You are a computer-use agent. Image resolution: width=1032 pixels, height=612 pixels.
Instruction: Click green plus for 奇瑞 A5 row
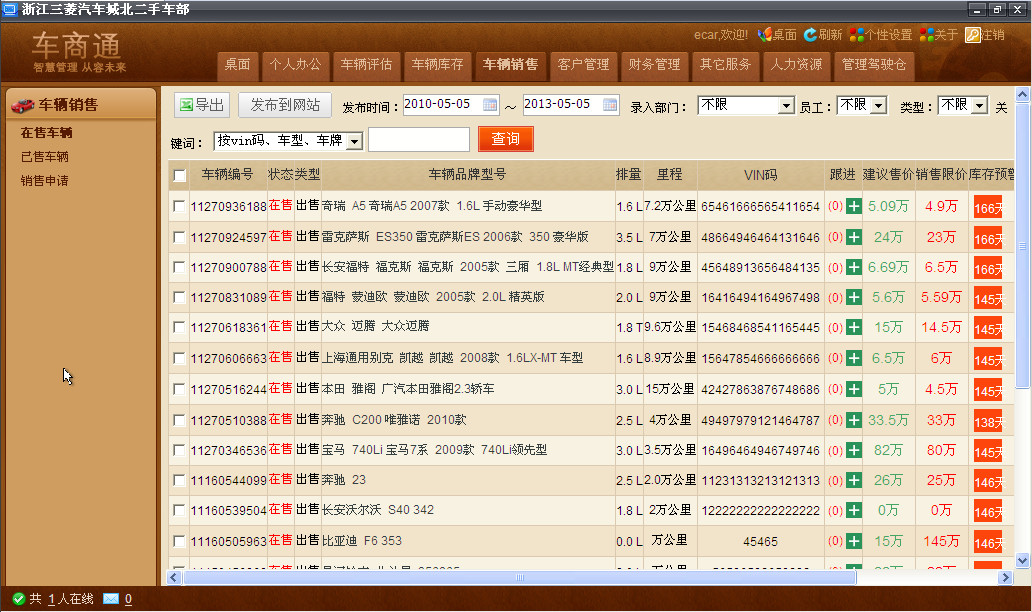coord(854,206)
